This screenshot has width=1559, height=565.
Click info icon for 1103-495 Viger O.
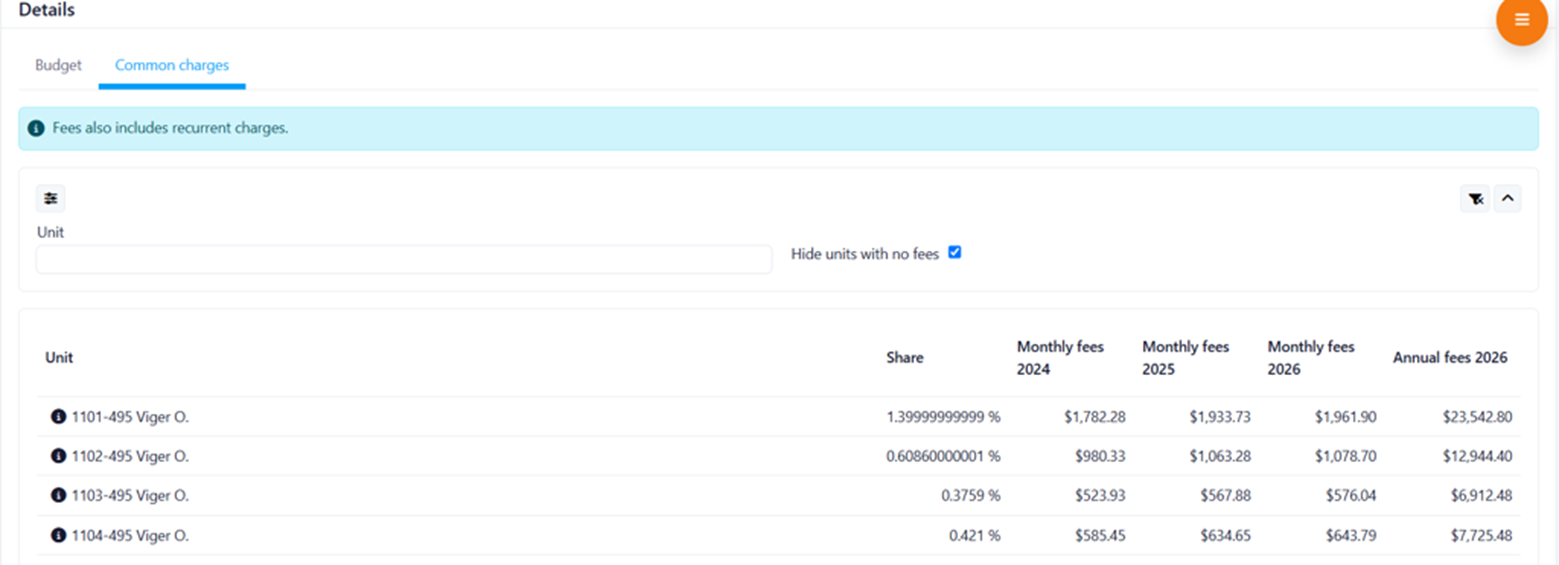tap(58, 496)
